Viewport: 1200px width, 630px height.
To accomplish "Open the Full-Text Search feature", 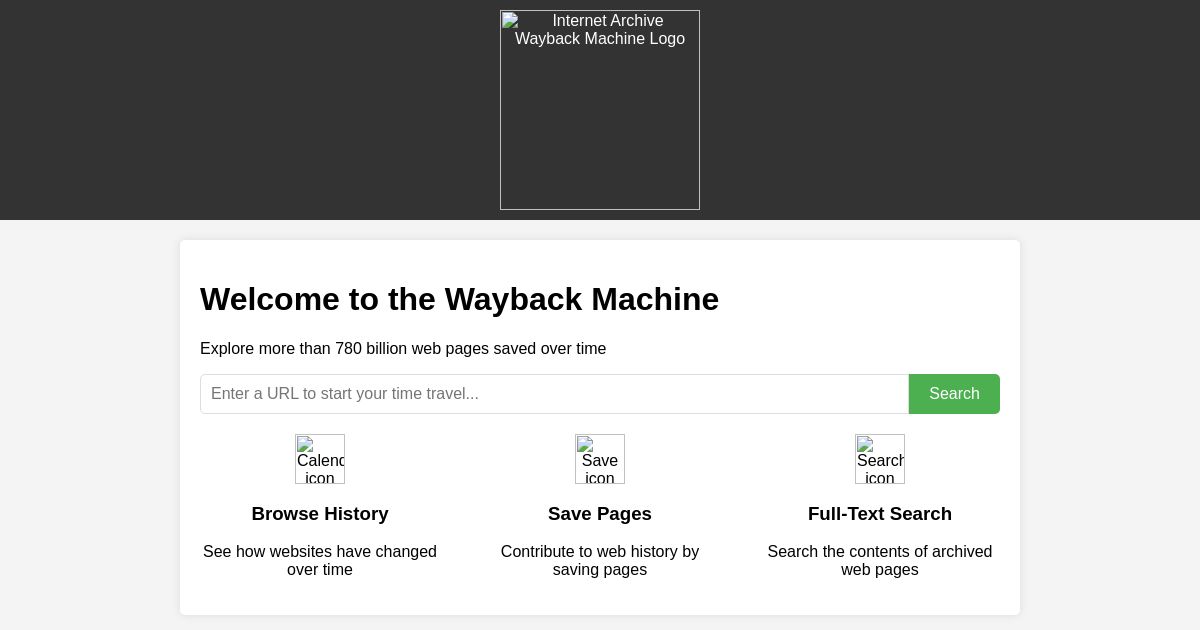I will pos(880,514).
